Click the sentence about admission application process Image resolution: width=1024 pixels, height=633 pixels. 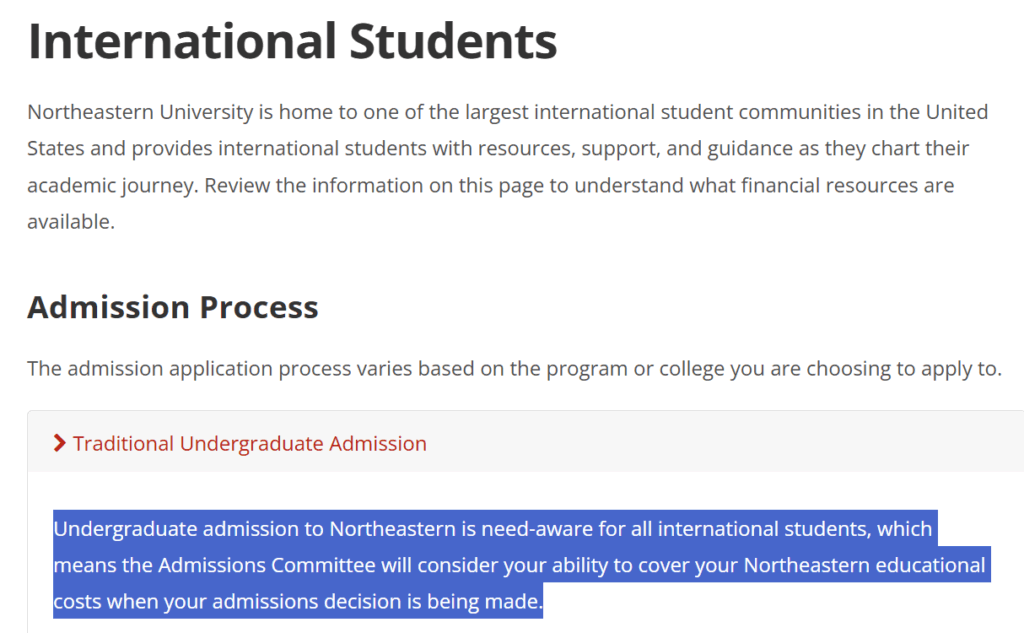514,368
